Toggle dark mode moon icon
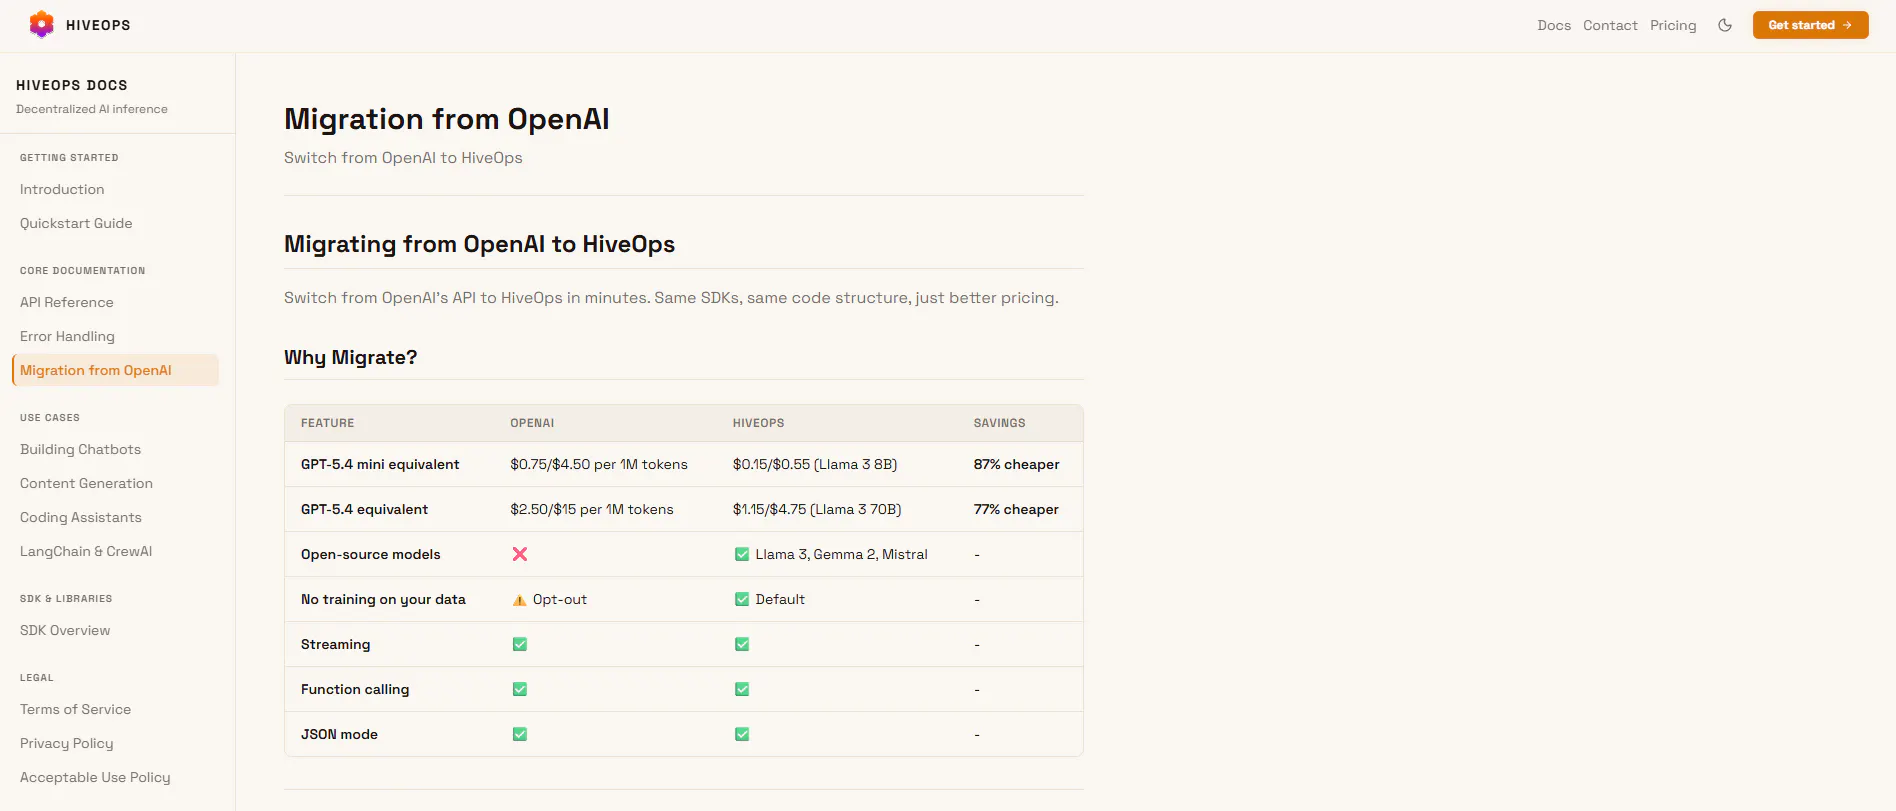The height and width of the screenshot is (811, 1896). click(x=1725, y=25)
